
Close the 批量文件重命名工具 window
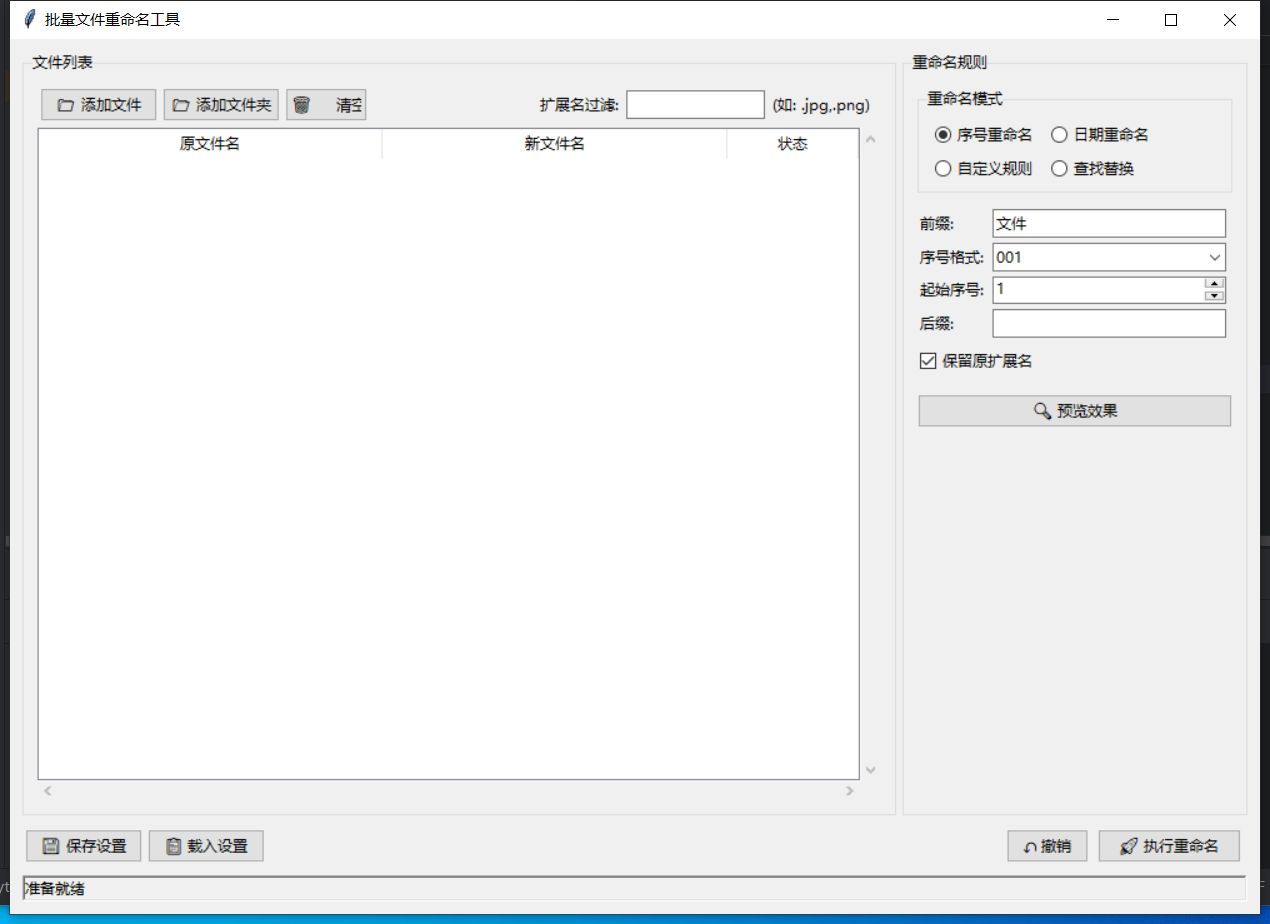click(1230, 19)
